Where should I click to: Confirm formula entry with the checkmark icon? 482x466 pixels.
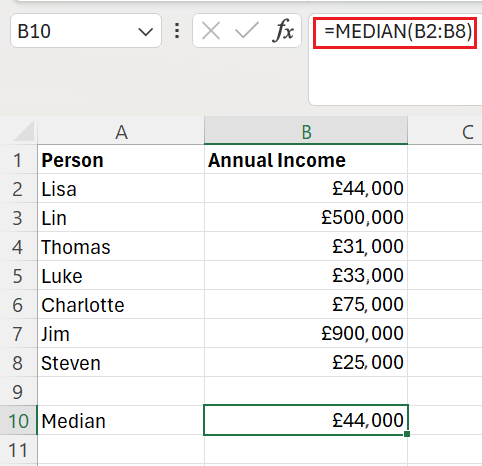pyautogui.click(x=247, y=31)
